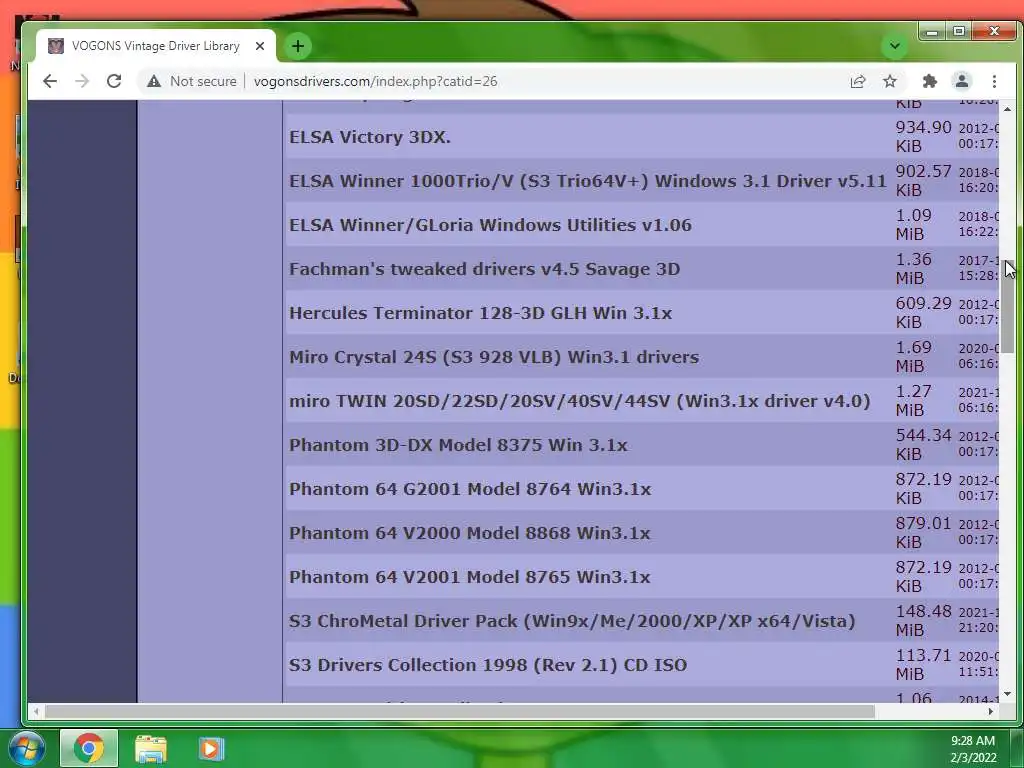Open Windows Start menu orb
This screenshot has width=1024, height=768.
[x=26, y=748]
